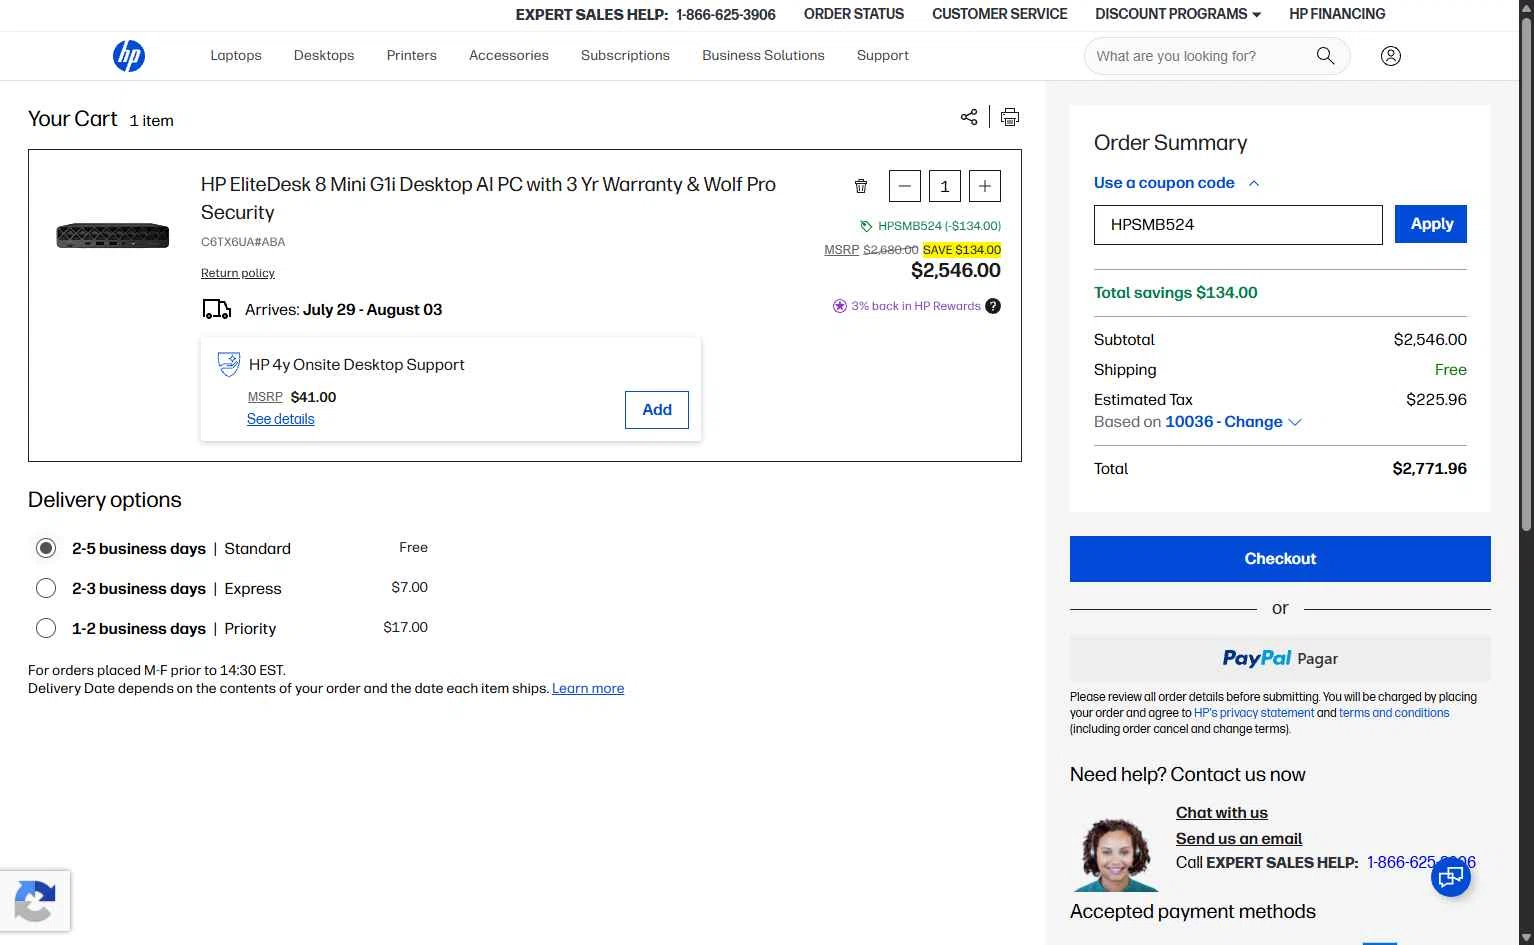
Task: Open terms and conditions link
Action: 1394,713
